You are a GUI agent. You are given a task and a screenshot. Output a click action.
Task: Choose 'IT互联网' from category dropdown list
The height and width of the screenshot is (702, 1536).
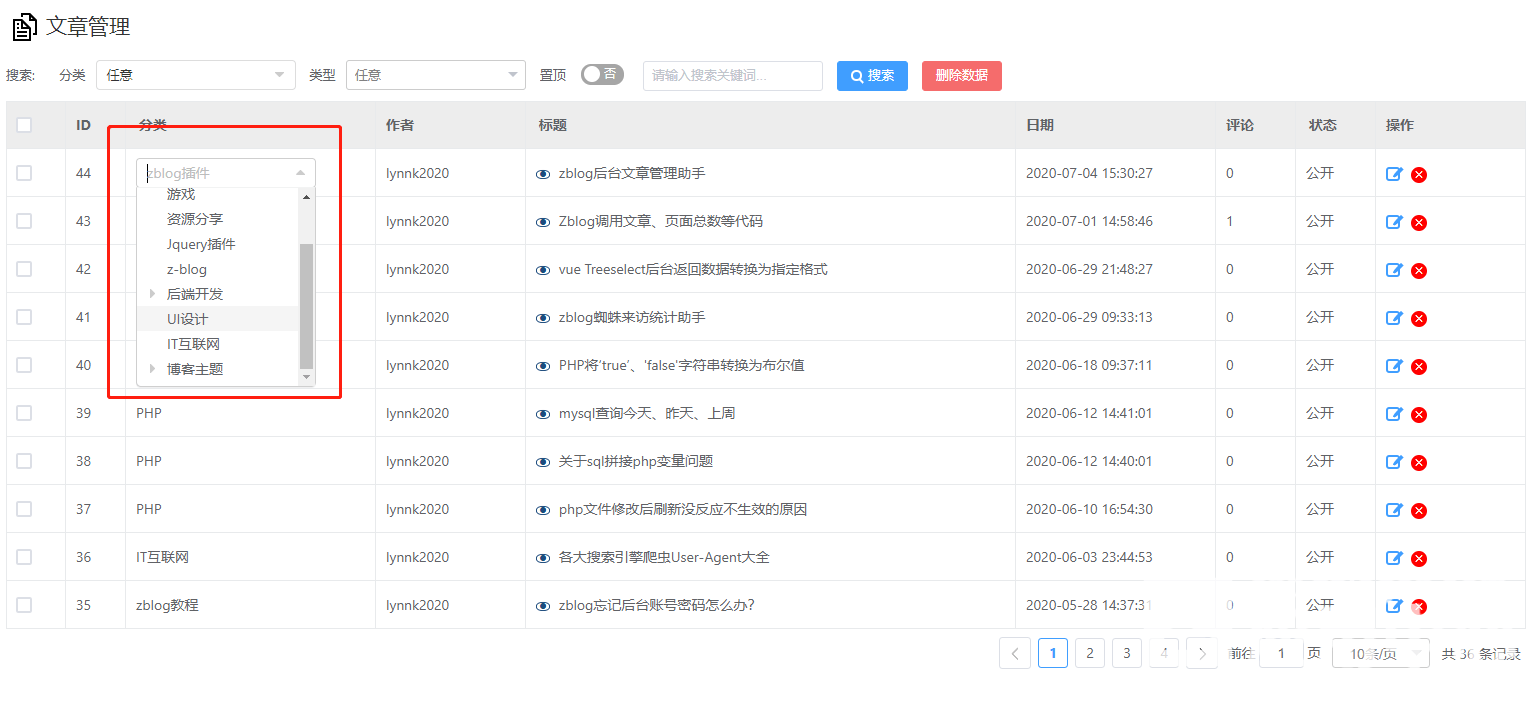[x=193, y=344]
